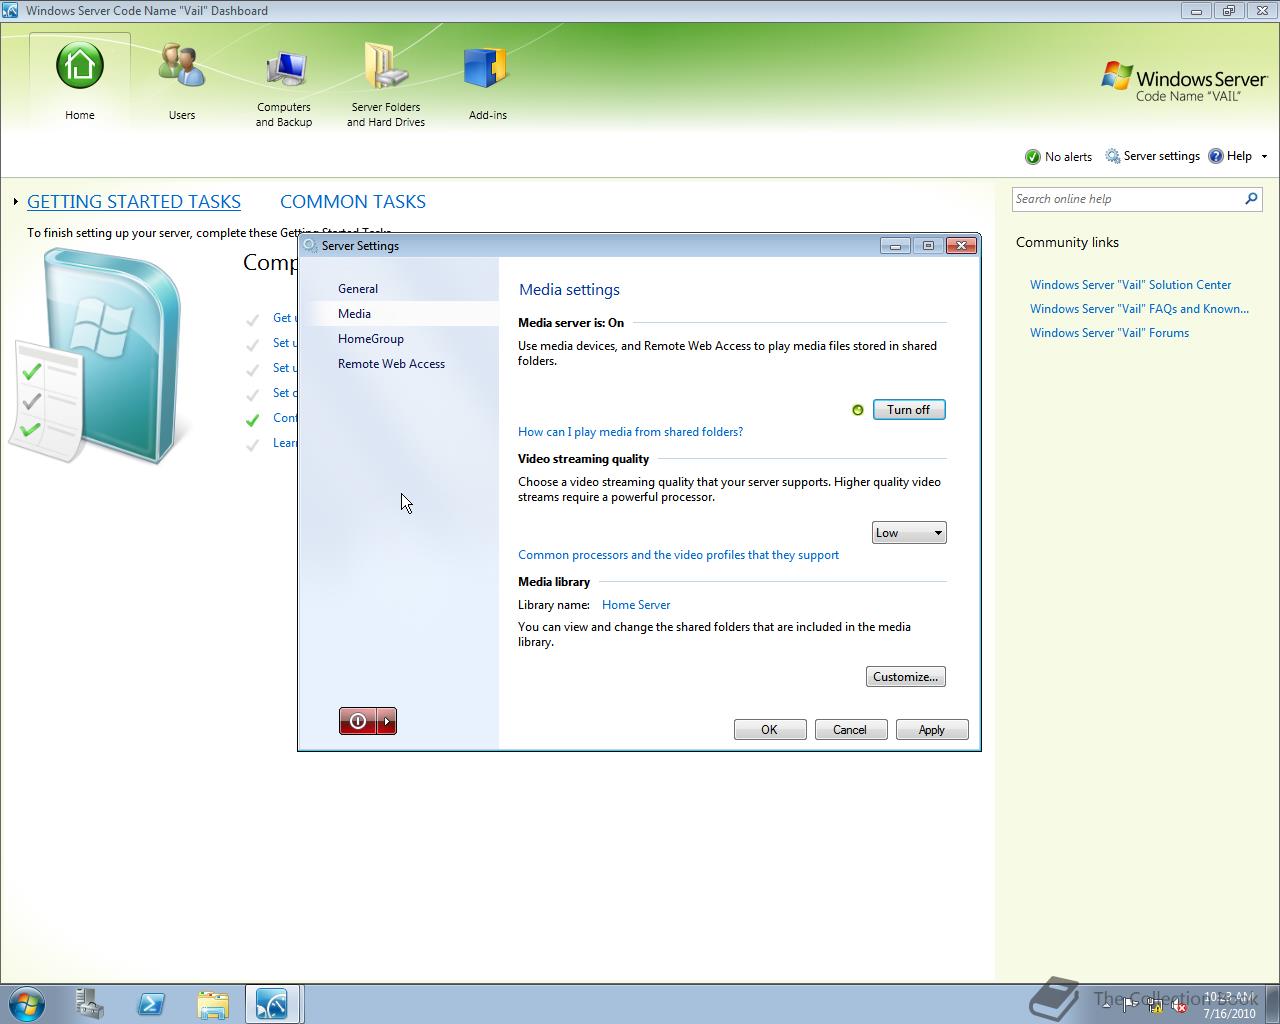Select Media in Server Settings sidebar
The image size is (1280, 1024).
pos(354,314)
